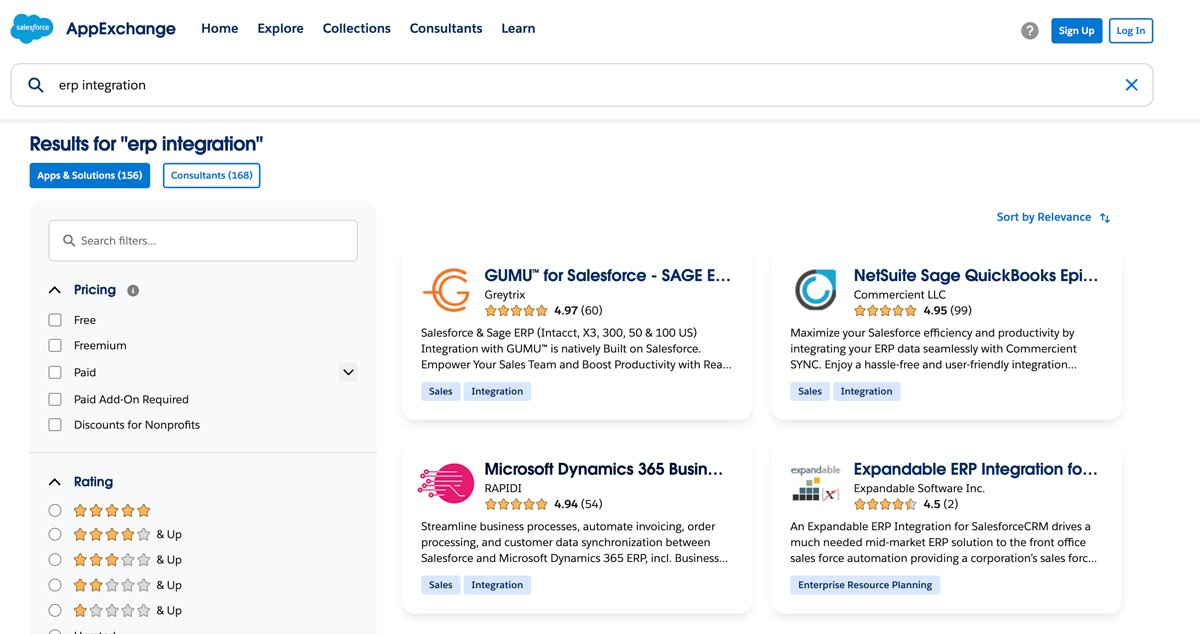This screenshot has width=1200, height=634.
Task: Check the Freemium filter option
Action: click(55, 346)
